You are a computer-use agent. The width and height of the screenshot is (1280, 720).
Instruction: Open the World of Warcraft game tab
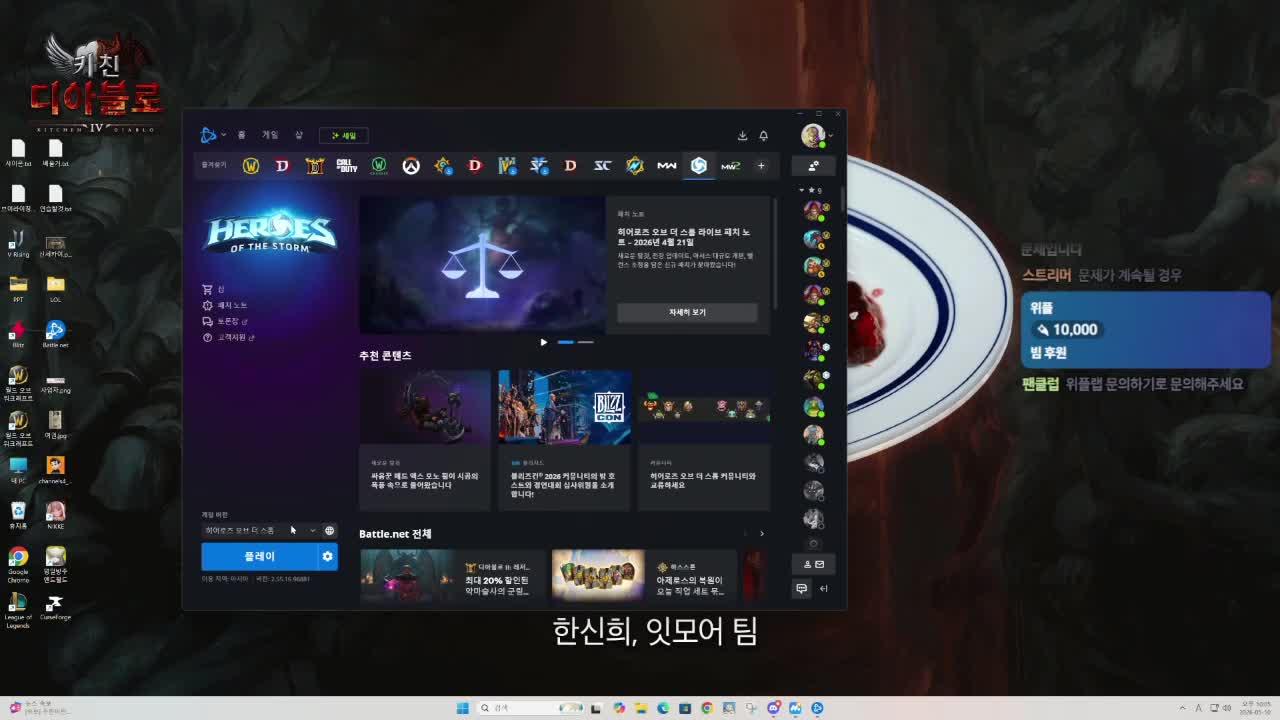[251, 166]
